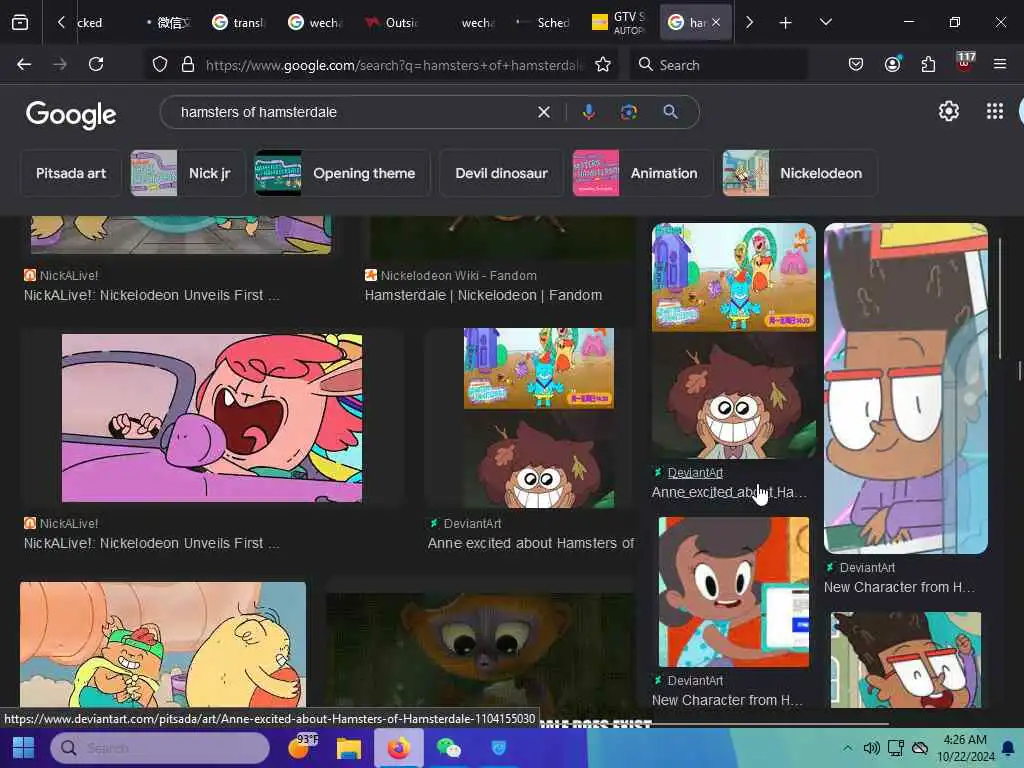Select the Devil dinosaur filter chip

(x=501, y=173)
